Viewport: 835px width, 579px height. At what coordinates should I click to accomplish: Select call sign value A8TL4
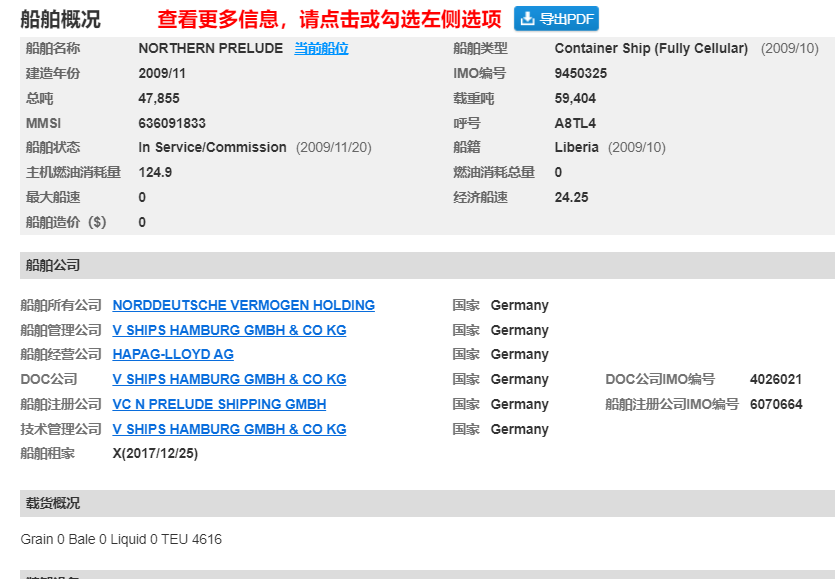pyautogui.click(x=575, y=123)
